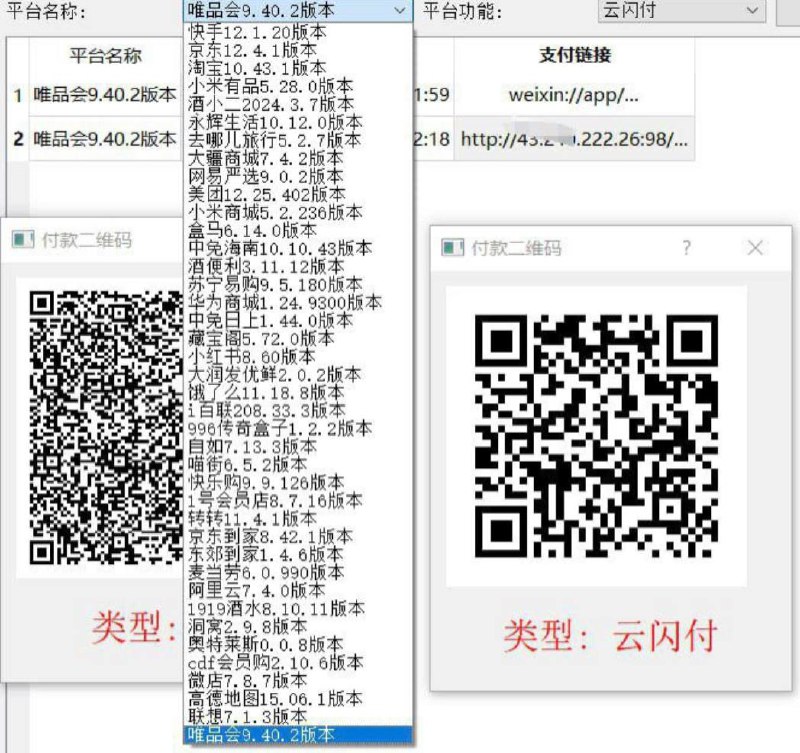Click window icon of left 付款二维码 dialog

pyautogui.click(x=23, y=239)
